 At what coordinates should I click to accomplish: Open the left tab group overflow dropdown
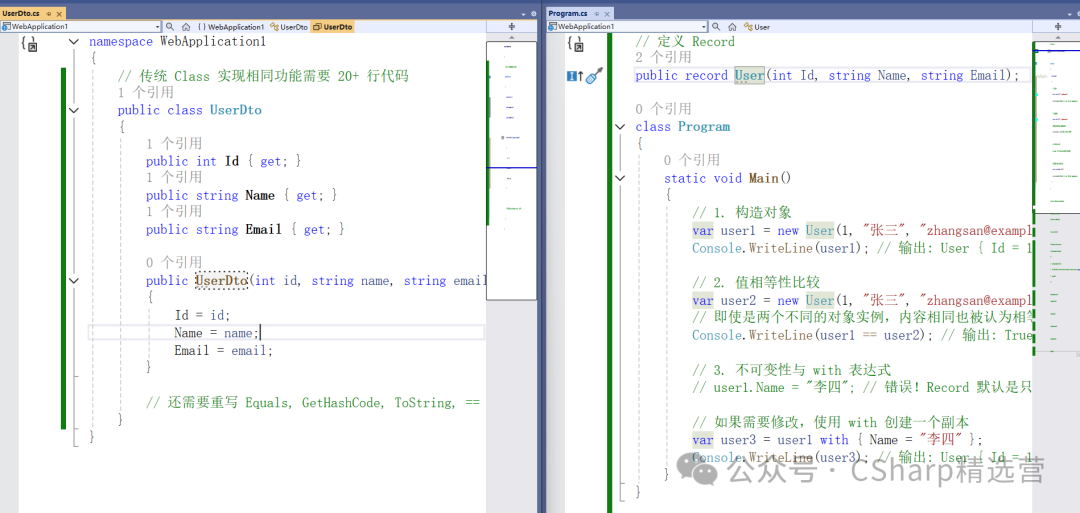523,13
